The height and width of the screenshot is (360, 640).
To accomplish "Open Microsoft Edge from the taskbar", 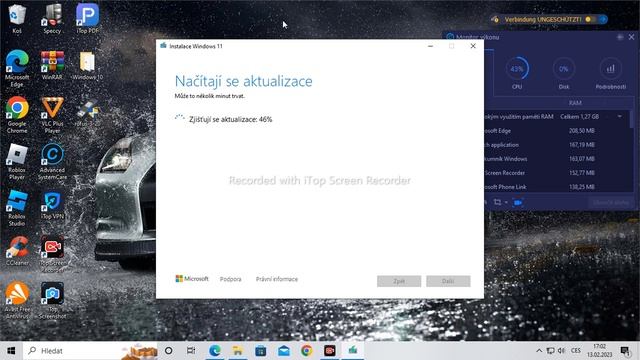I will pos(214,351).
